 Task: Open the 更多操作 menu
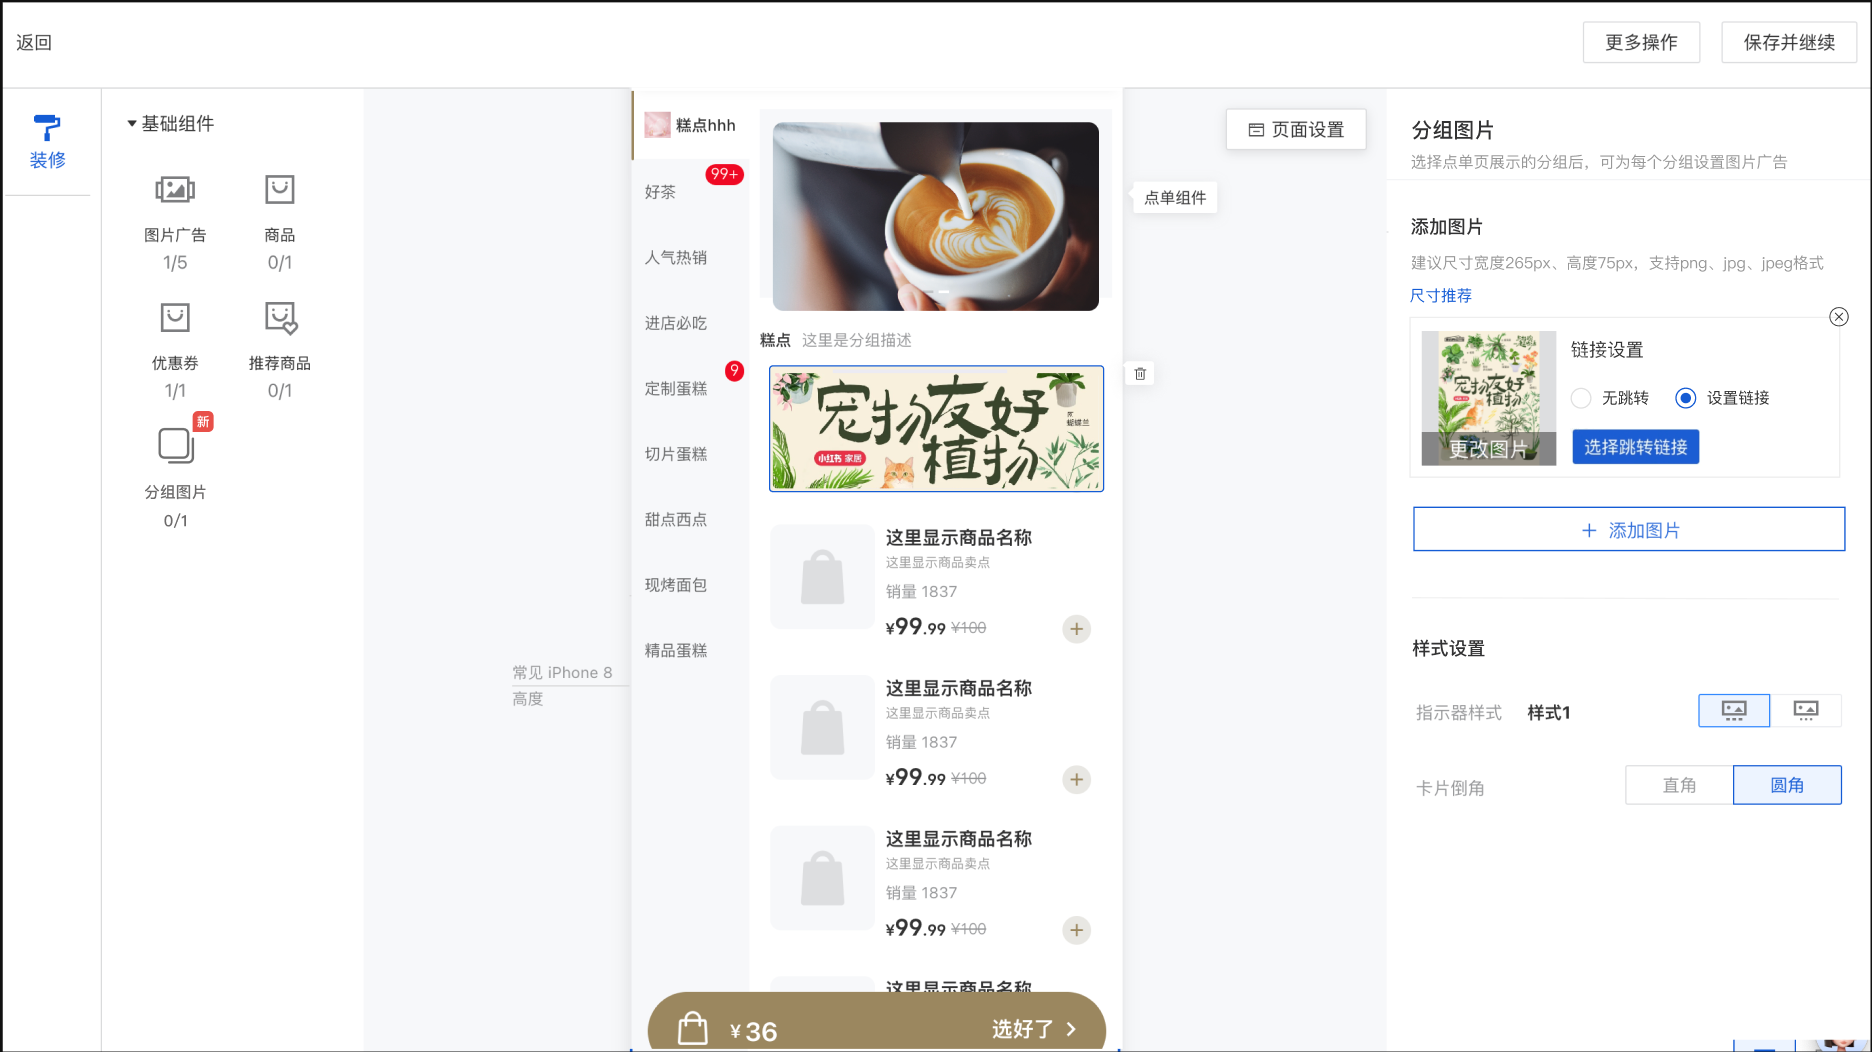[x=1641, y=42]
